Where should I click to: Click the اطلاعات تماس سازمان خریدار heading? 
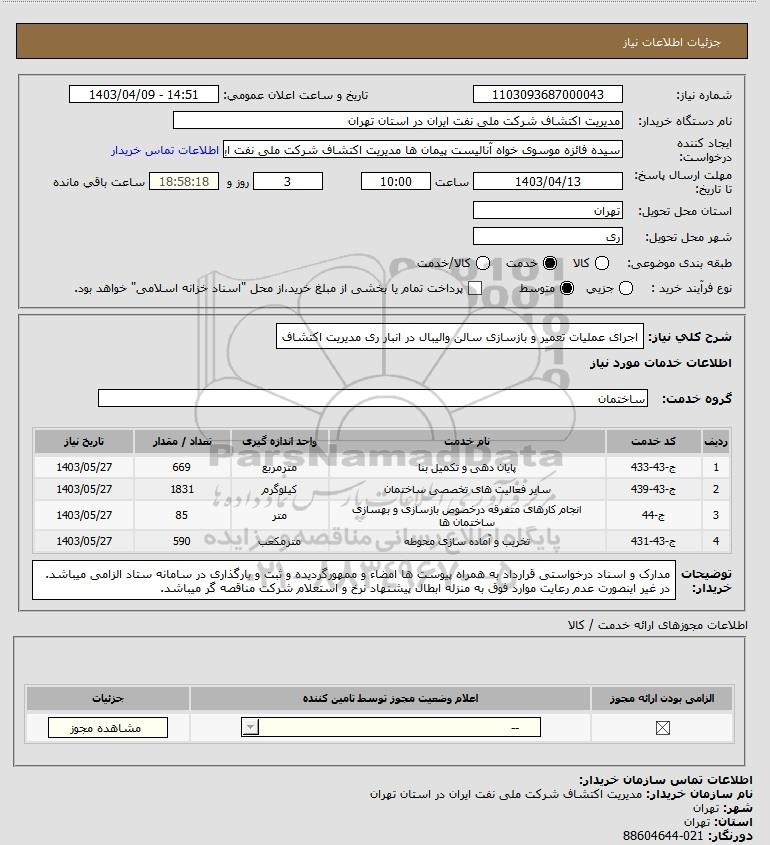tap(666, 780)
